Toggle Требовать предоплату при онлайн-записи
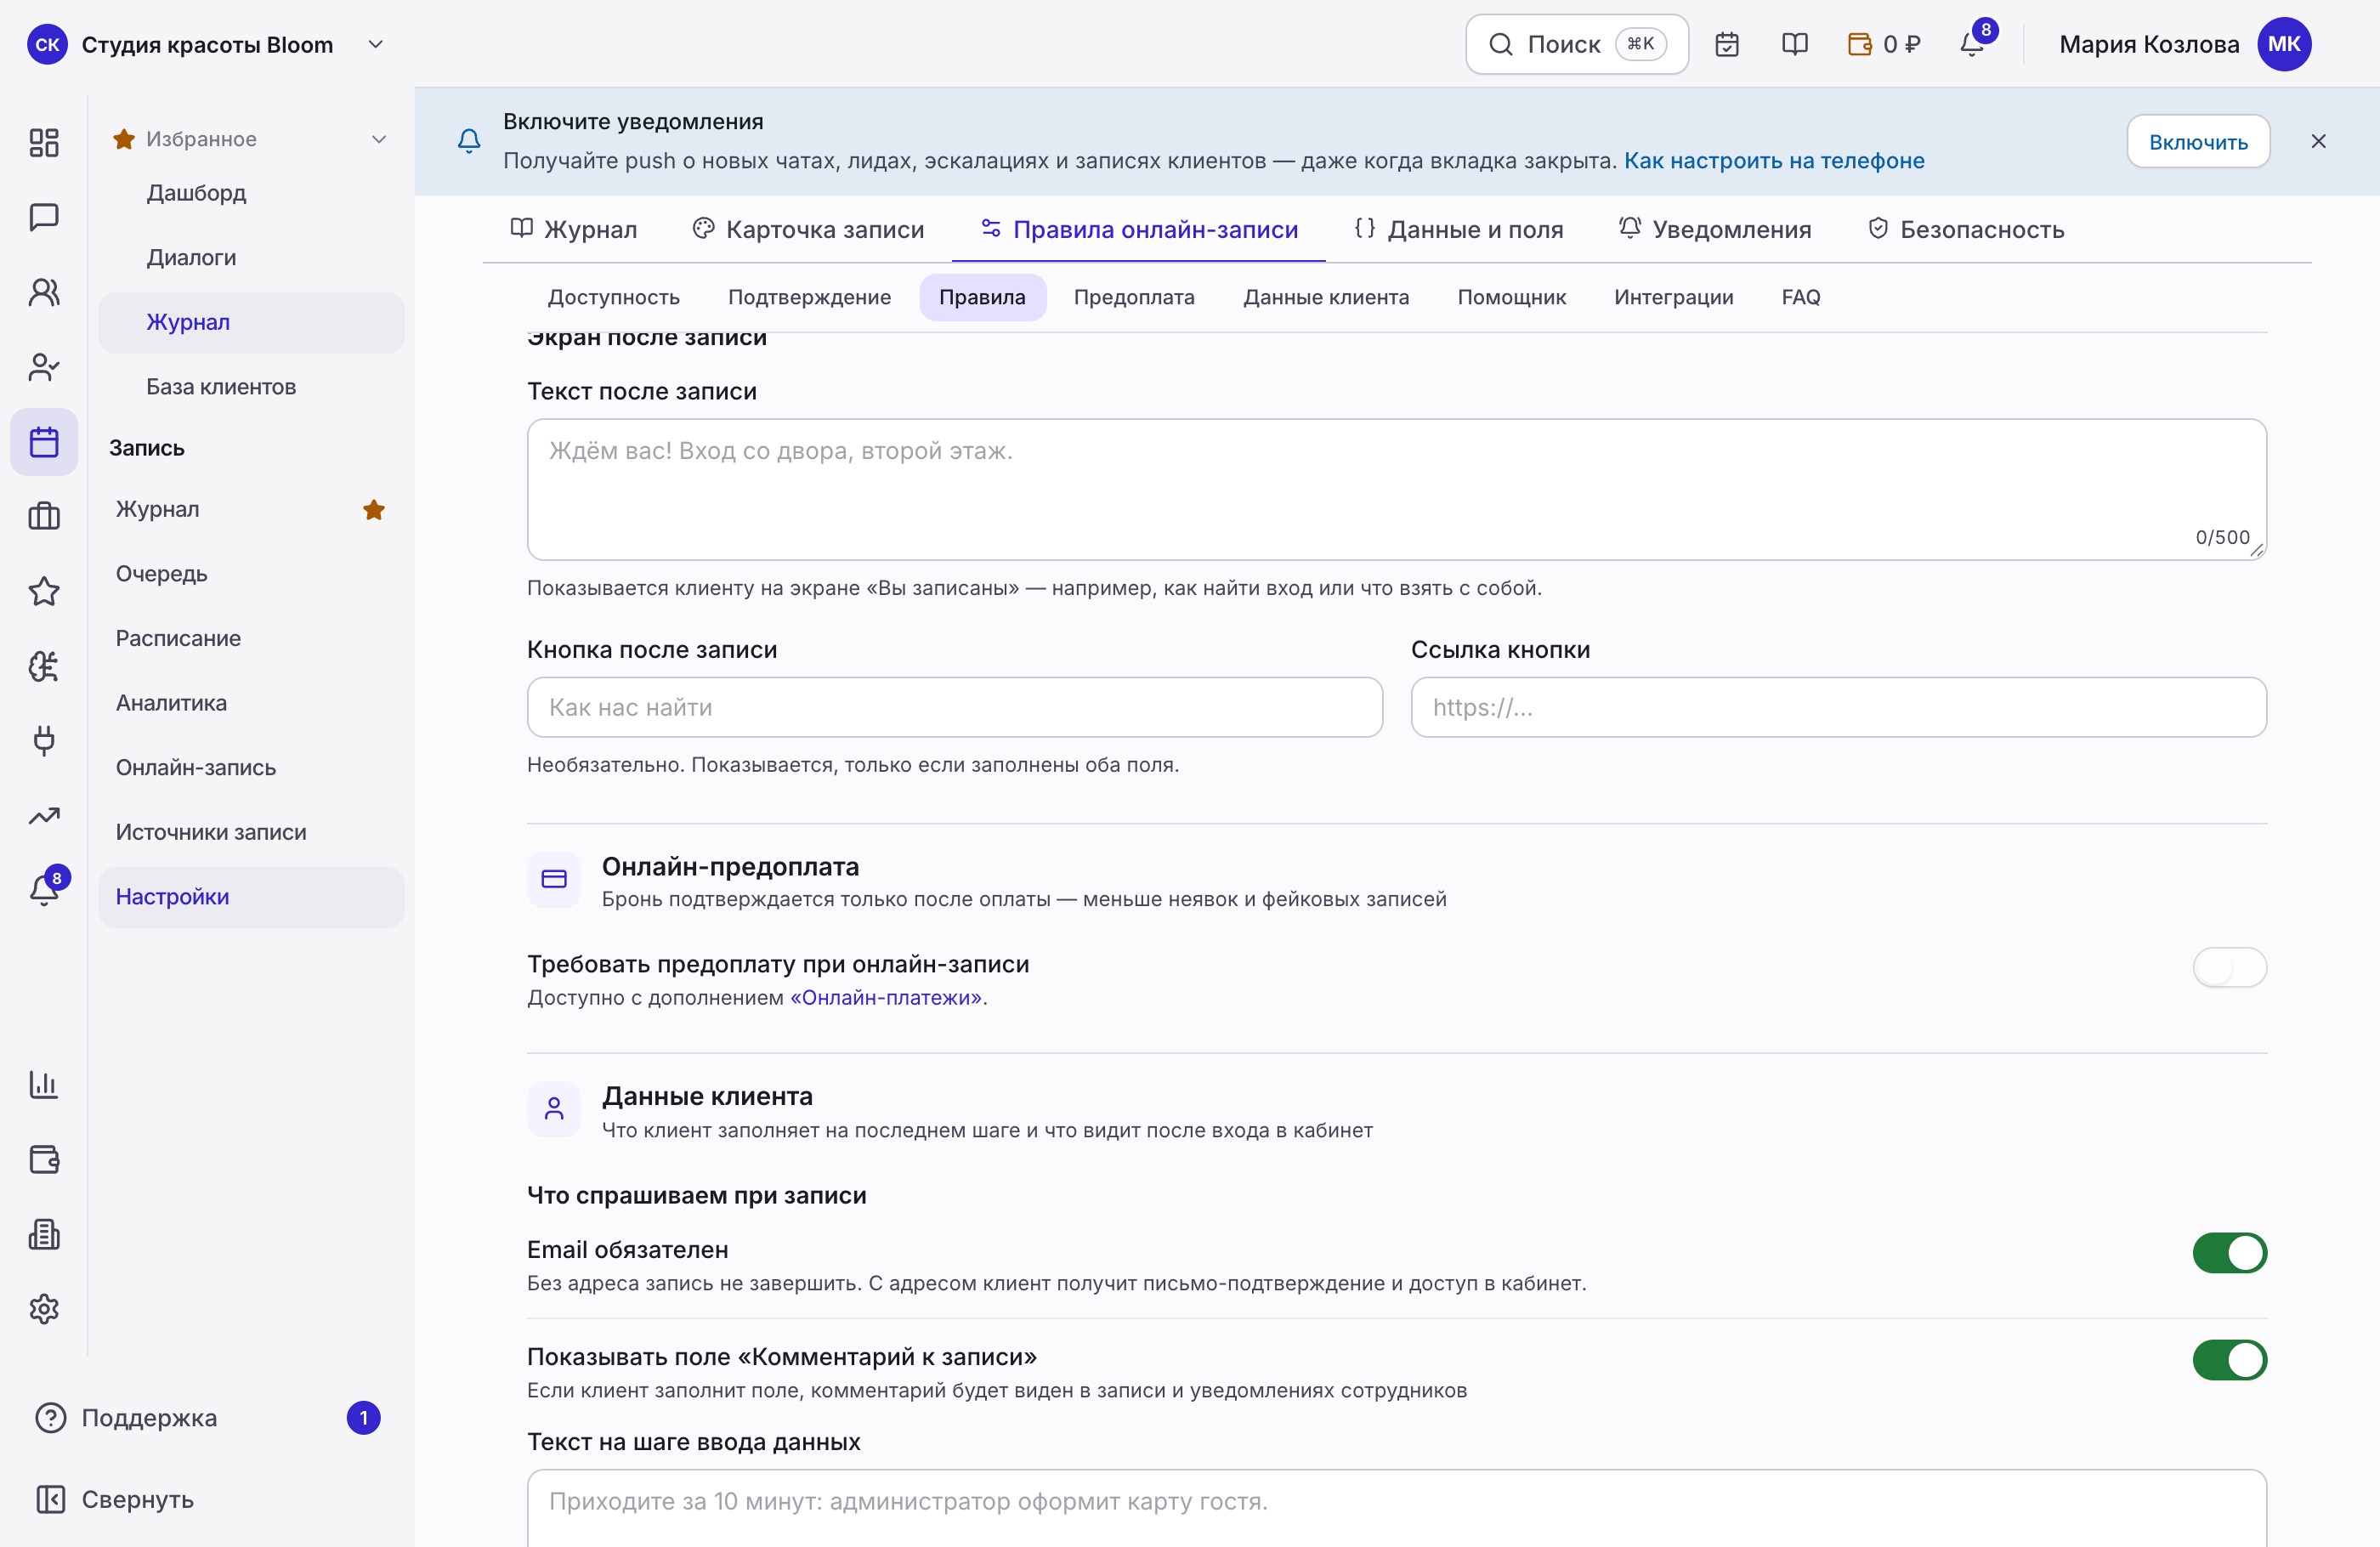This screenshot has height=1547, width=2380. pos(2229,967)
